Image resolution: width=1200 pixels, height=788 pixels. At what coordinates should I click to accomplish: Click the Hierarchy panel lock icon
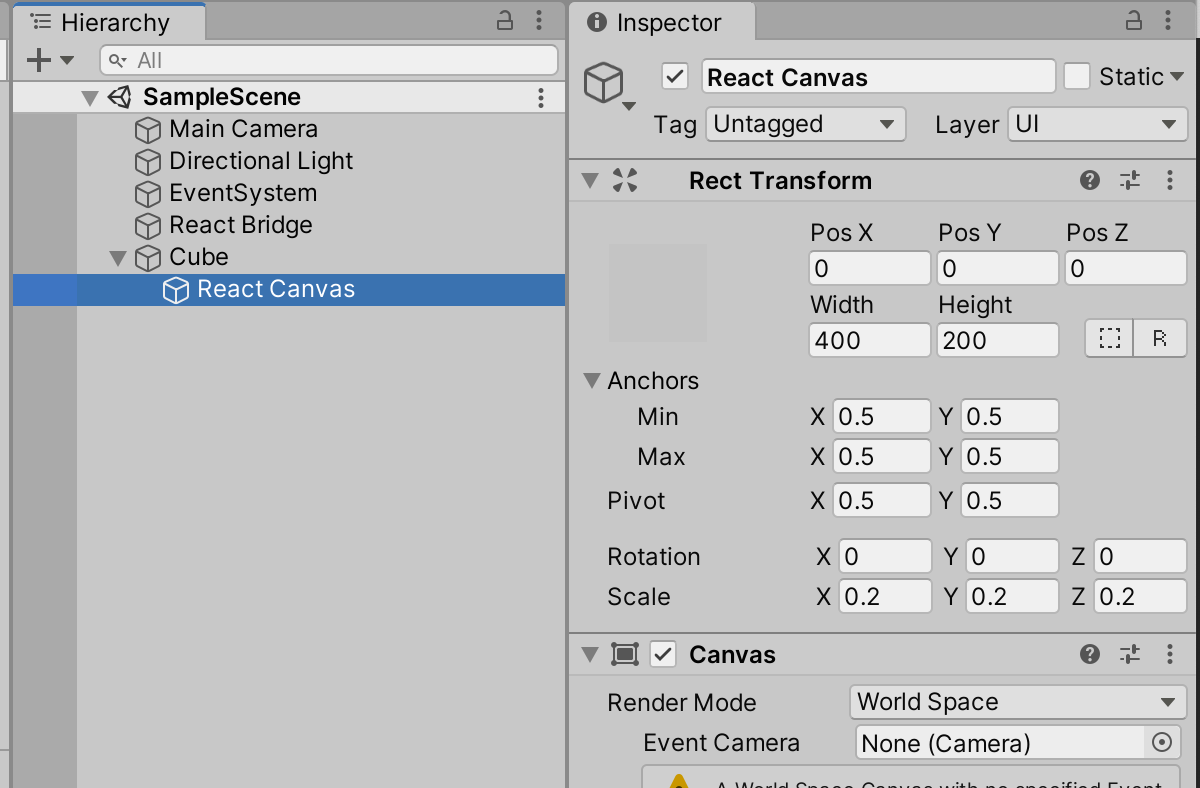pyautogui.click(x=506, y=21)
